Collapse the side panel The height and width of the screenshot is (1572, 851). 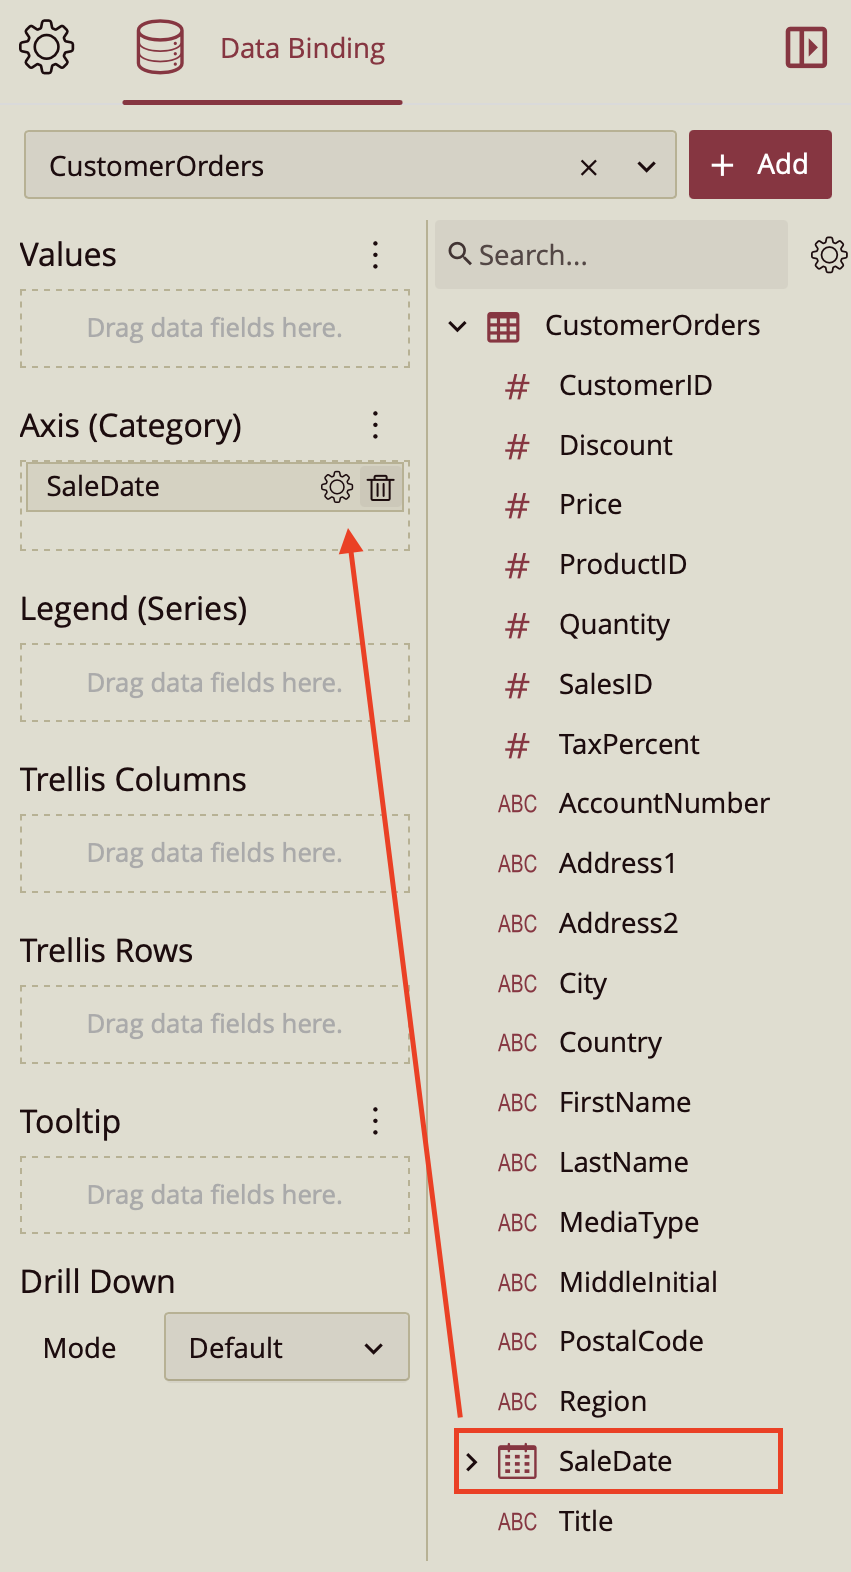tap(806, 48)
